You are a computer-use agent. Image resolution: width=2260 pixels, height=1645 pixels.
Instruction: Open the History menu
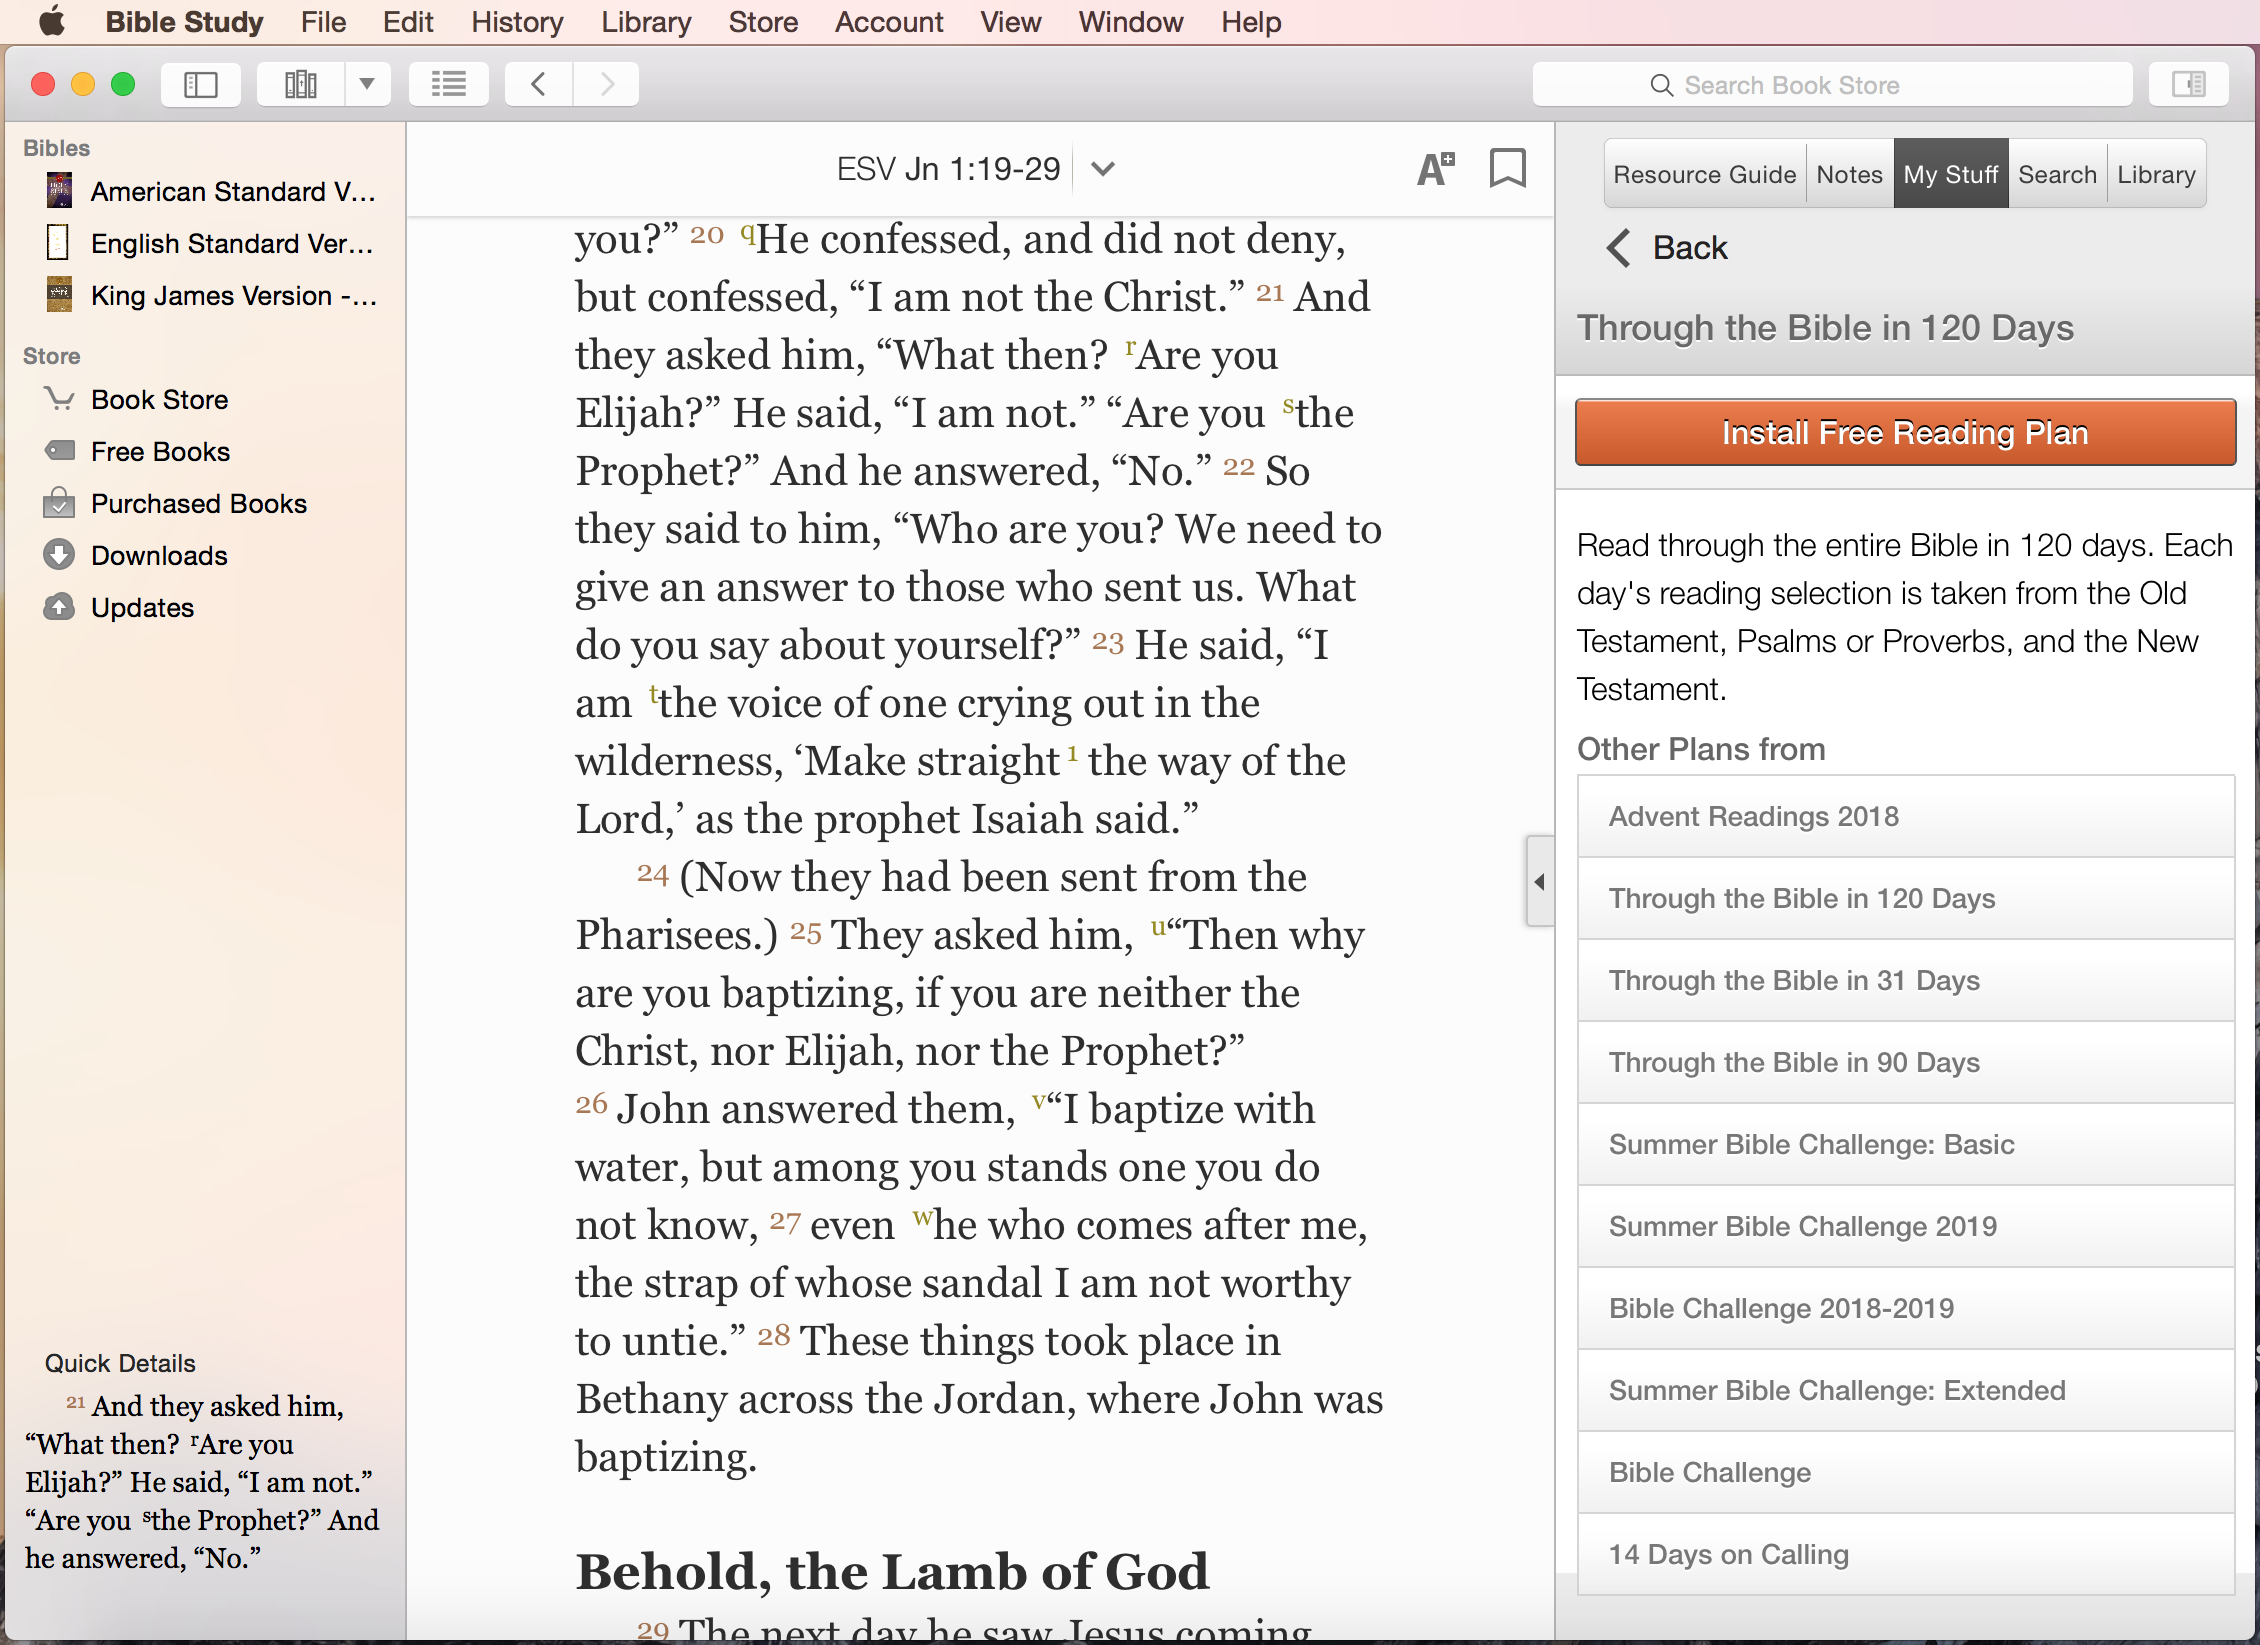click(x=517, y=22)
